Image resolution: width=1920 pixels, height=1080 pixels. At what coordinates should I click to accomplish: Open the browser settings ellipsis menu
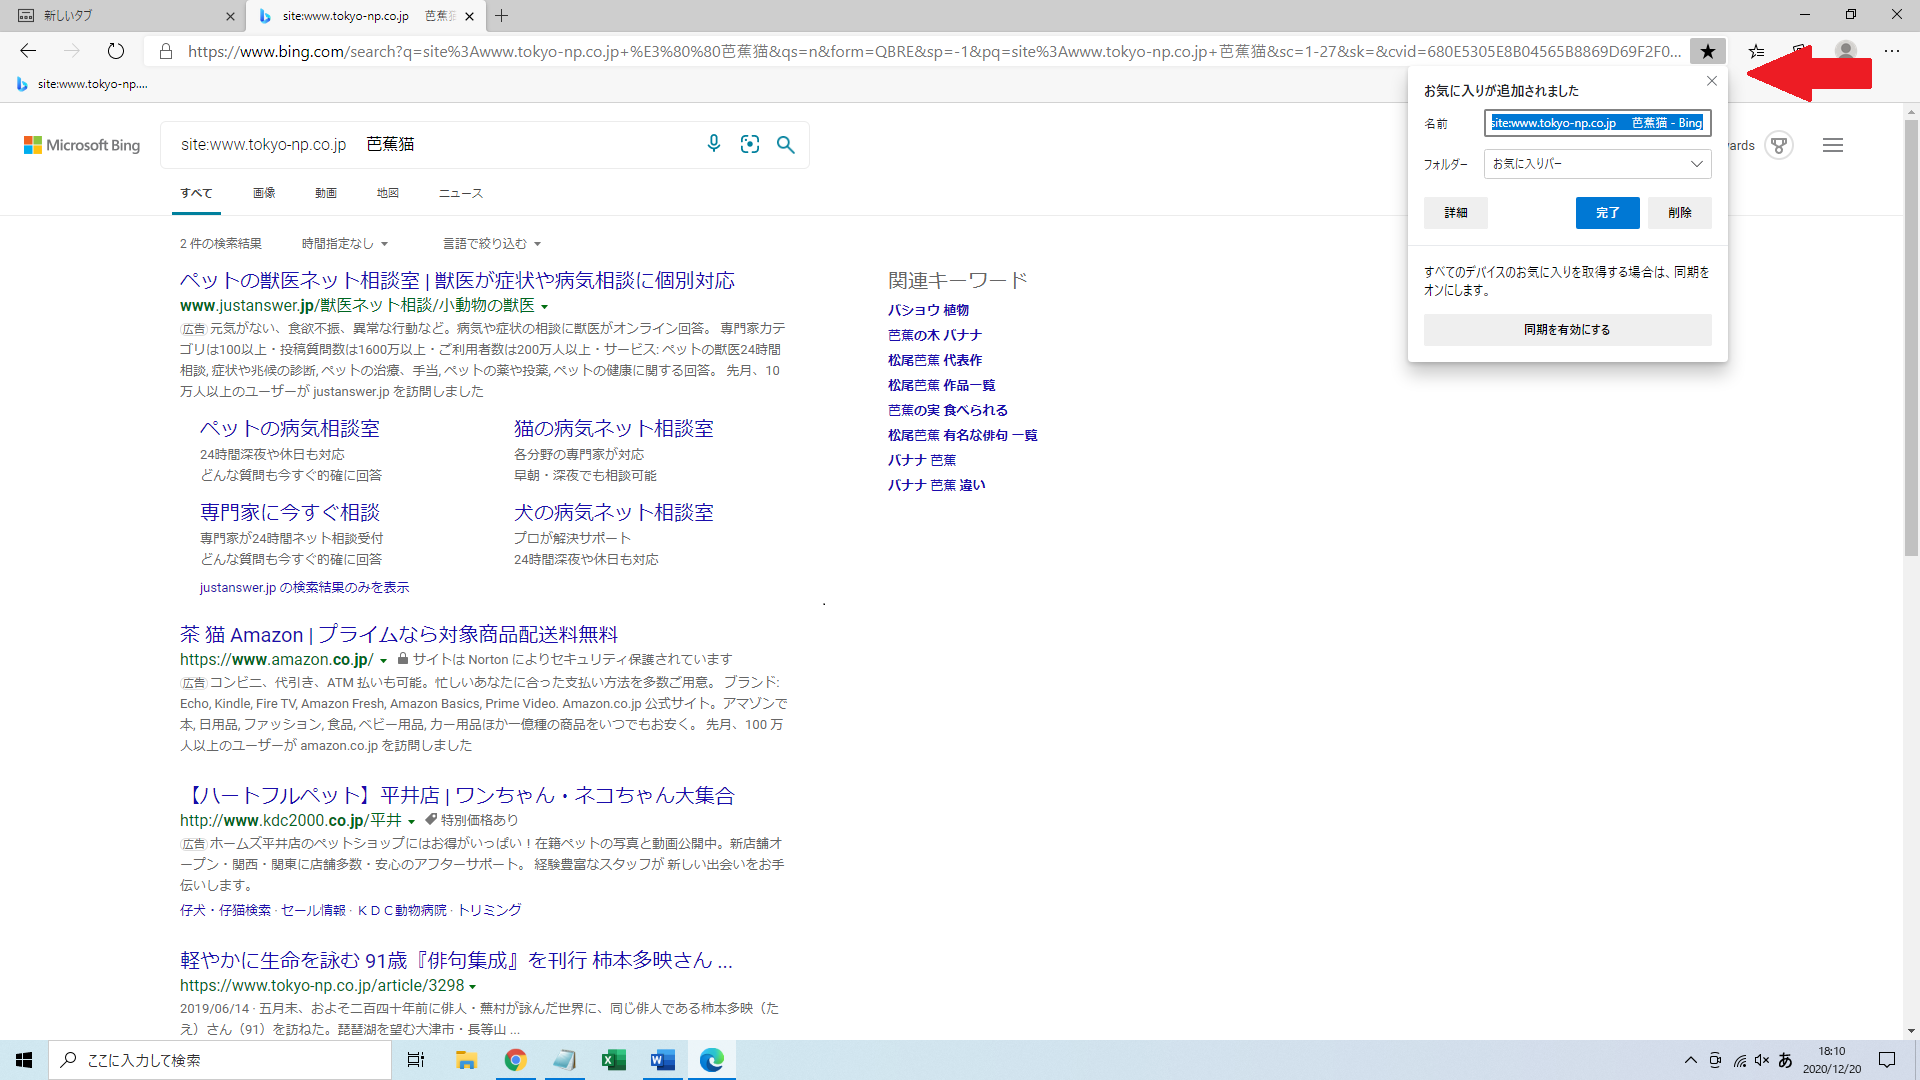1892,51
